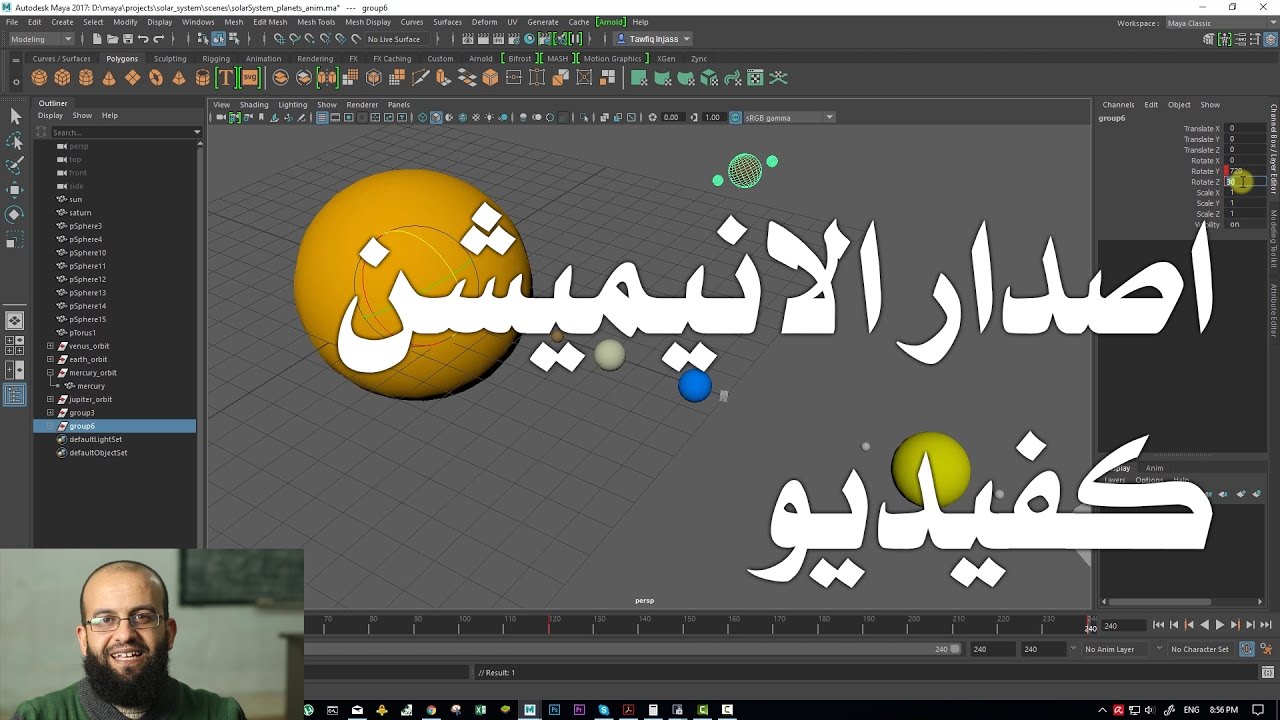Open the Shading menu in viewport

(x=254, y=105)
